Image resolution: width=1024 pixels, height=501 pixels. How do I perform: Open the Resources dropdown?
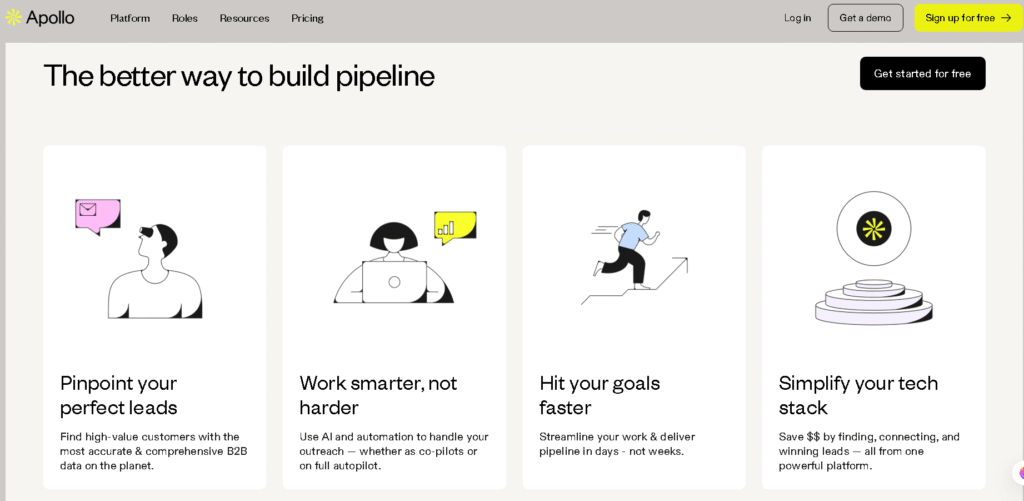point(244,18)
